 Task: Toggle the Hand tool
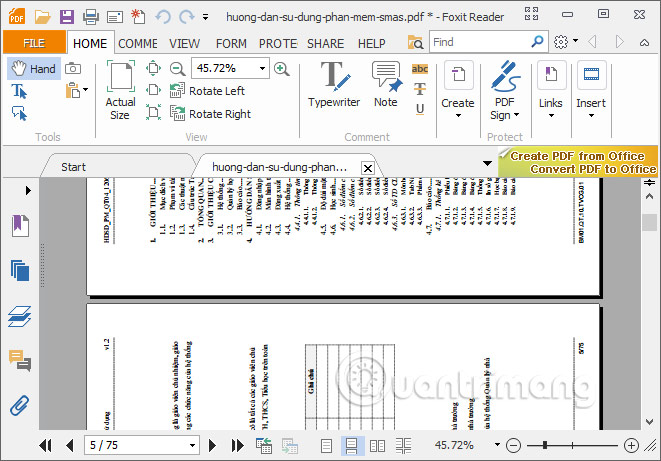34,68
